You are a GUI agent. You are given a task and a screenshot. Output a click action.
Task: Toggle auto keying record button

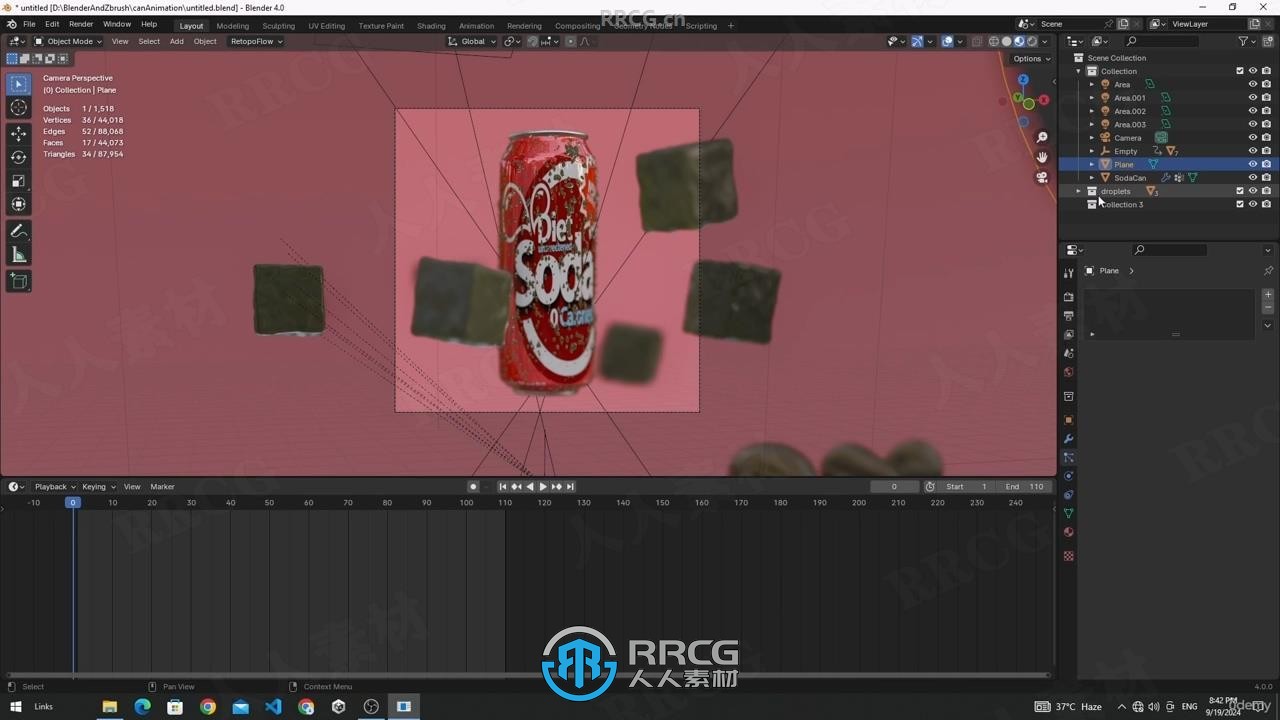coord(473,487)
